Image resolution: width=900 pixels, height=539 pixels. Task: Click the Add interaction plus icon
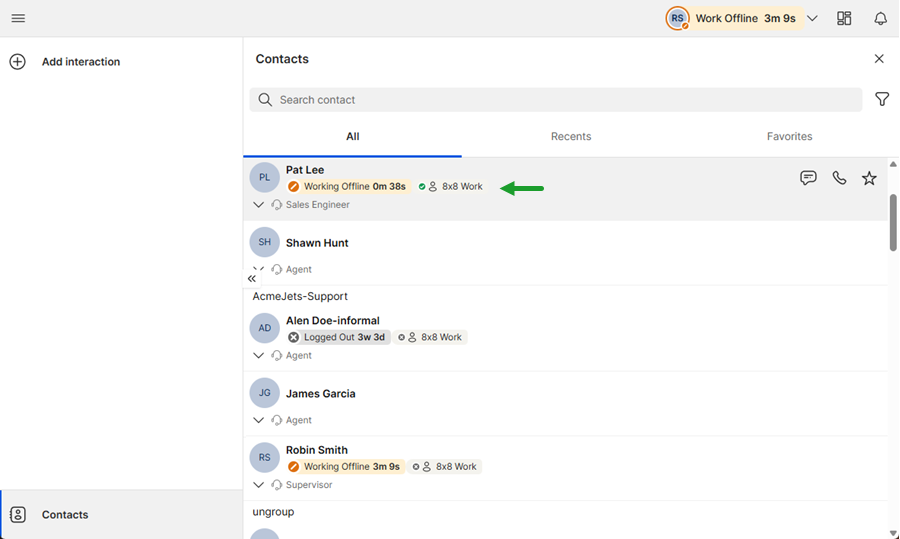17,61
